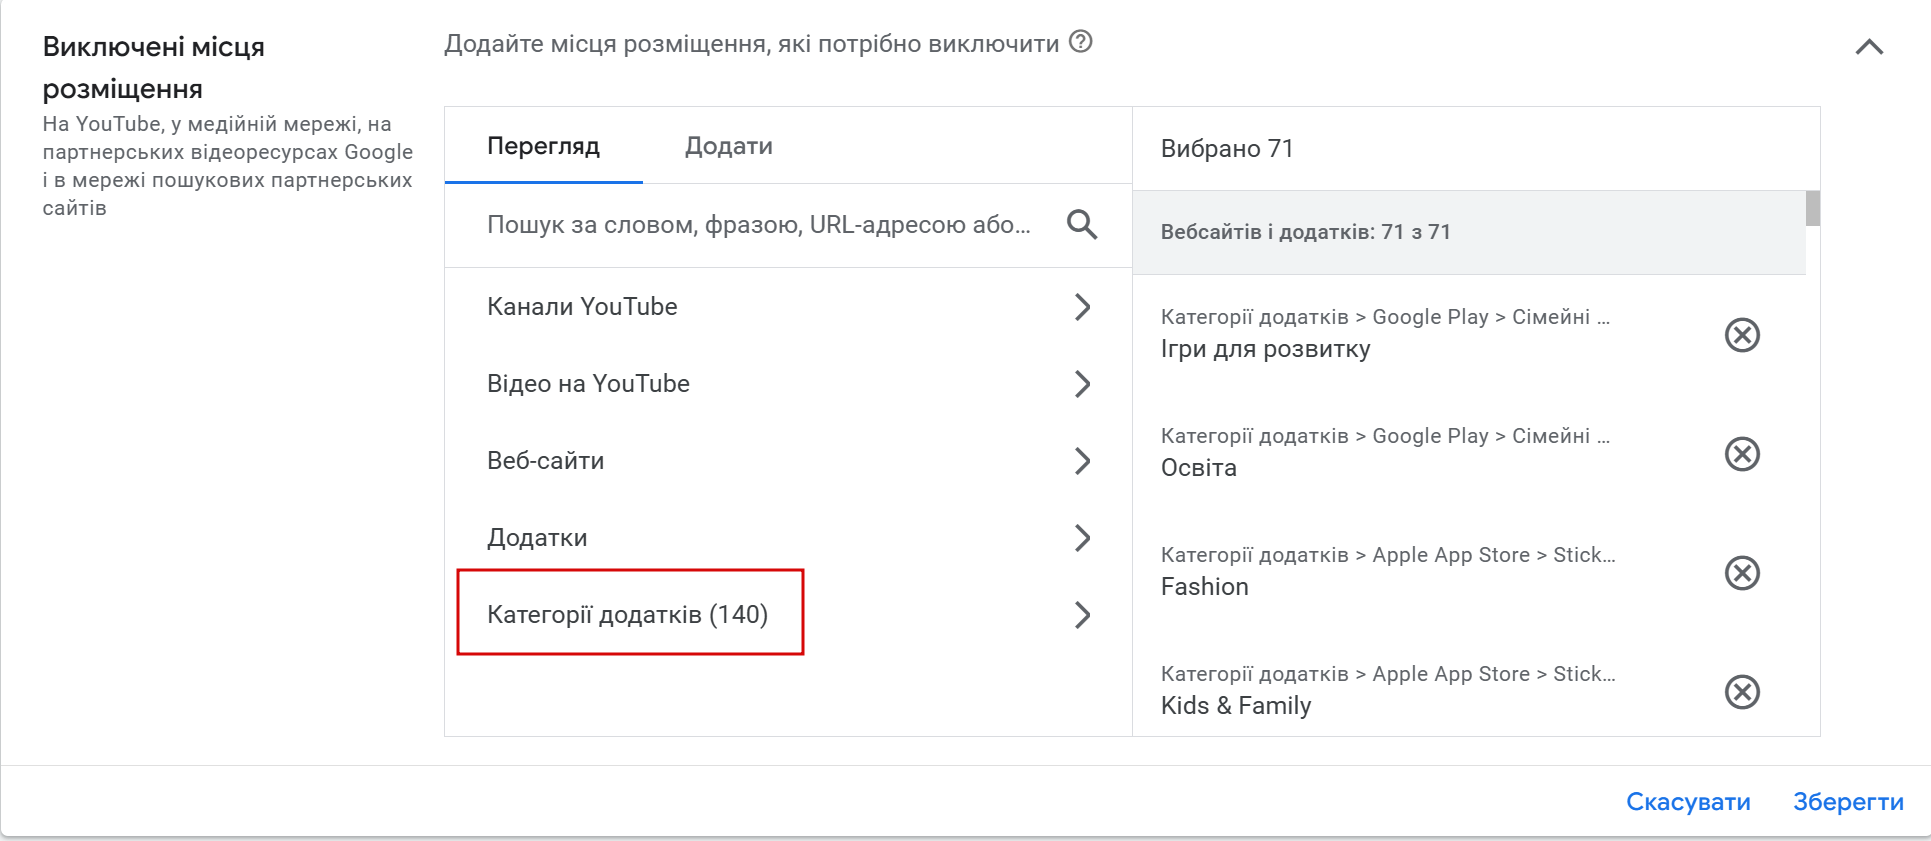Remove the Fashion category exclusion

point(1742,573)
